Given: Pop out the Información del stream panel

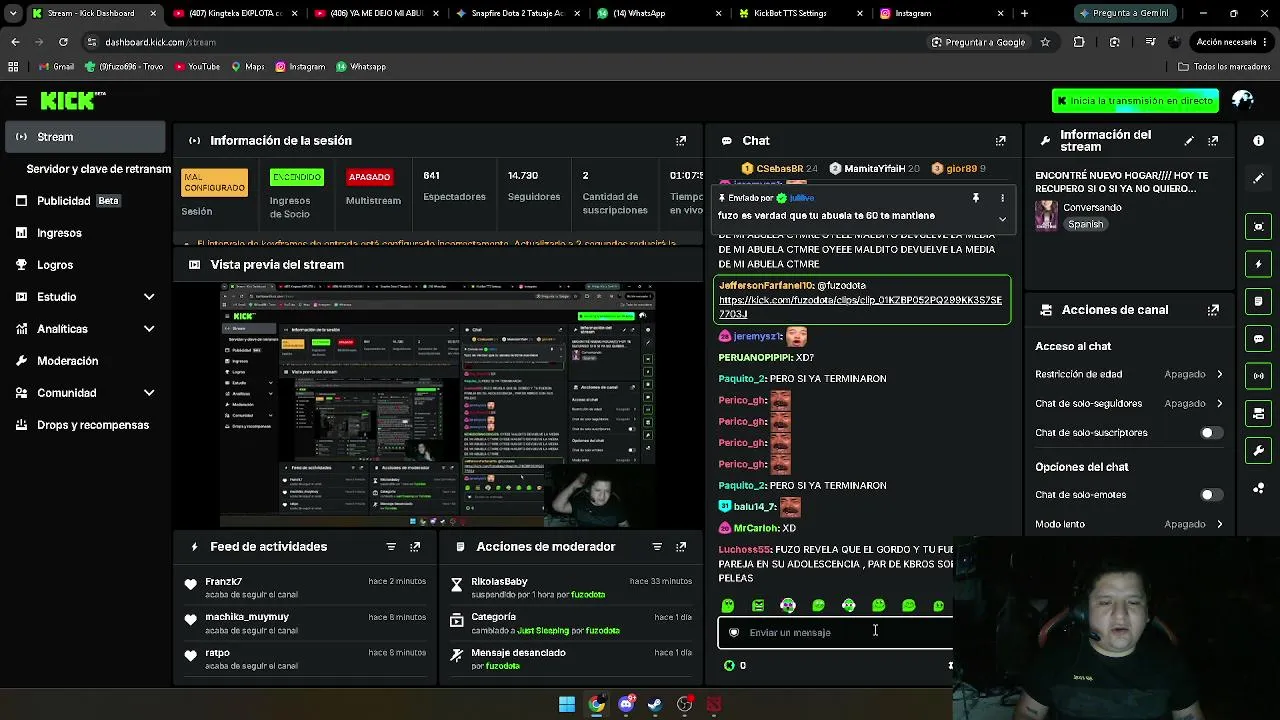Looking at the screenshot, I should [1213, 141].
